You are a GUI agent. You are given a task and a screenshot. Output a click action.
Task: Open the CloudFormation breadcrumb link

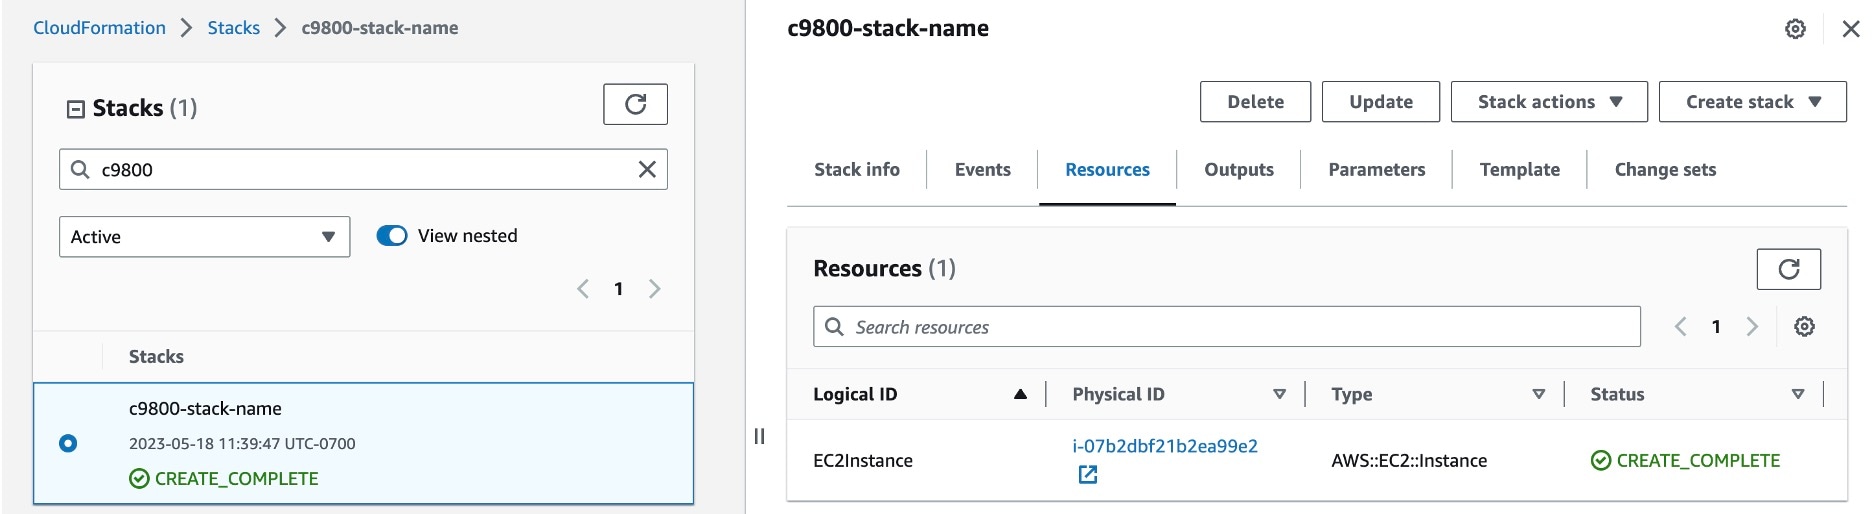[x=99, y=28]
